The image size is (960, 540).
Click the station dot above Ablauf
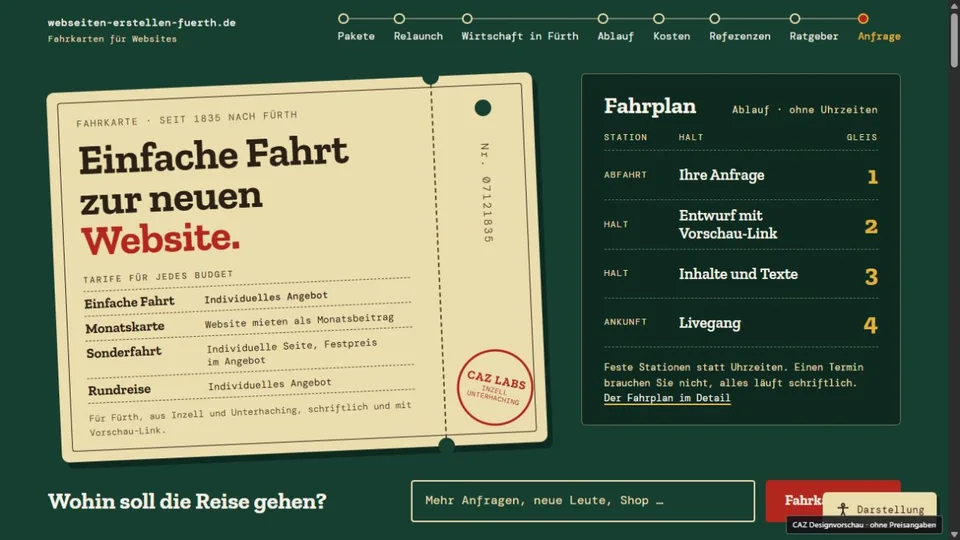click(x=603, y=18)
